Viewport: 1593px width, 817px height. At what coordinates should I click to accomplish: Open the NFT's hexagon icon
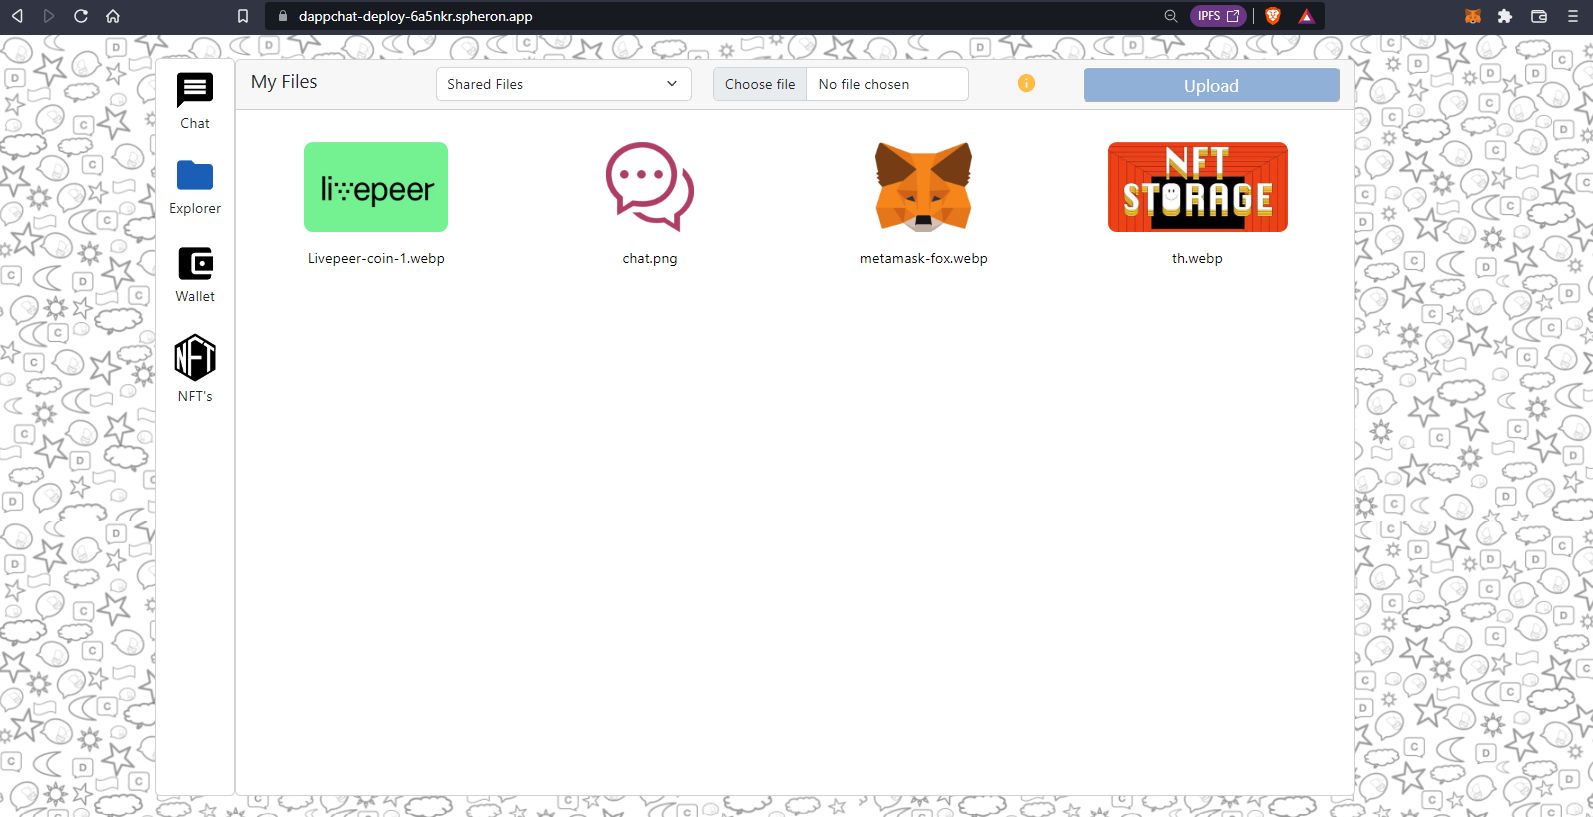195,357
